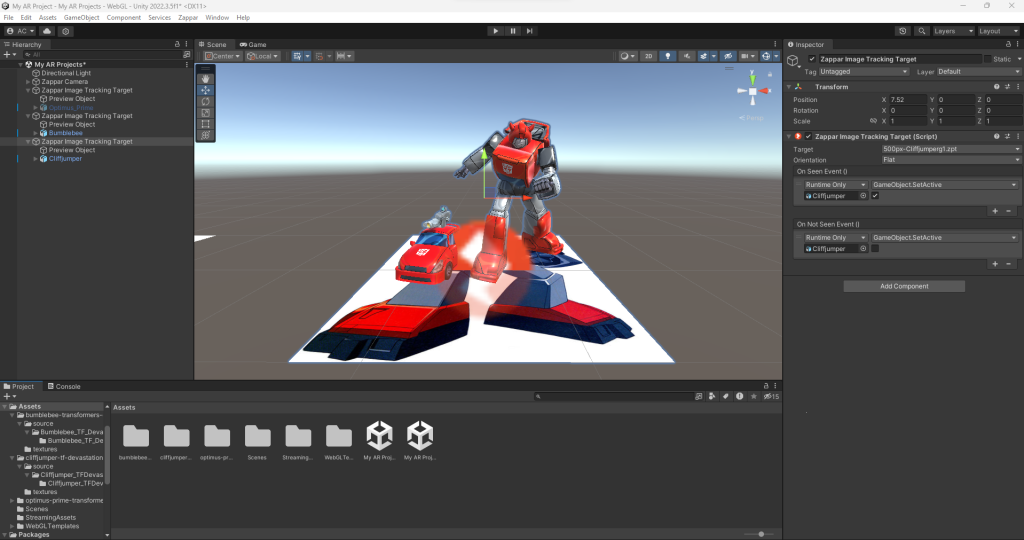The image size is (1024, 540).
Task: Check On Not Seen Event SetActive checkbox
Action: [x=876, y=249]
